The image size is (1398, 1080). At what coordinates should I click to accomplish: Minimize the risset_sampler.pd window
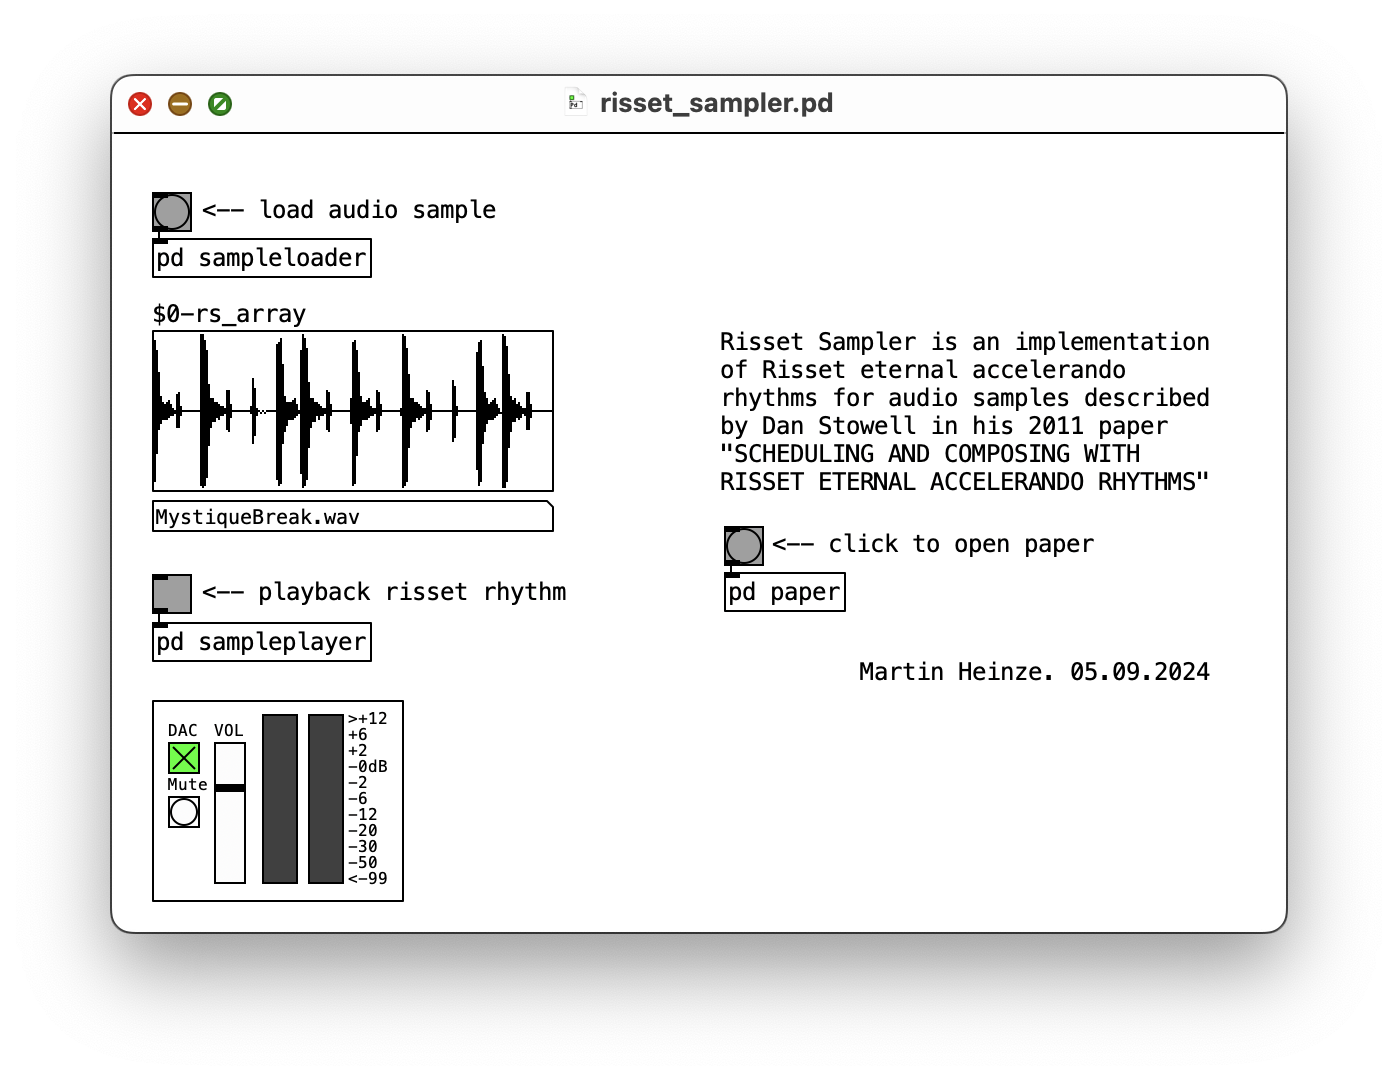tap(180, 104)
